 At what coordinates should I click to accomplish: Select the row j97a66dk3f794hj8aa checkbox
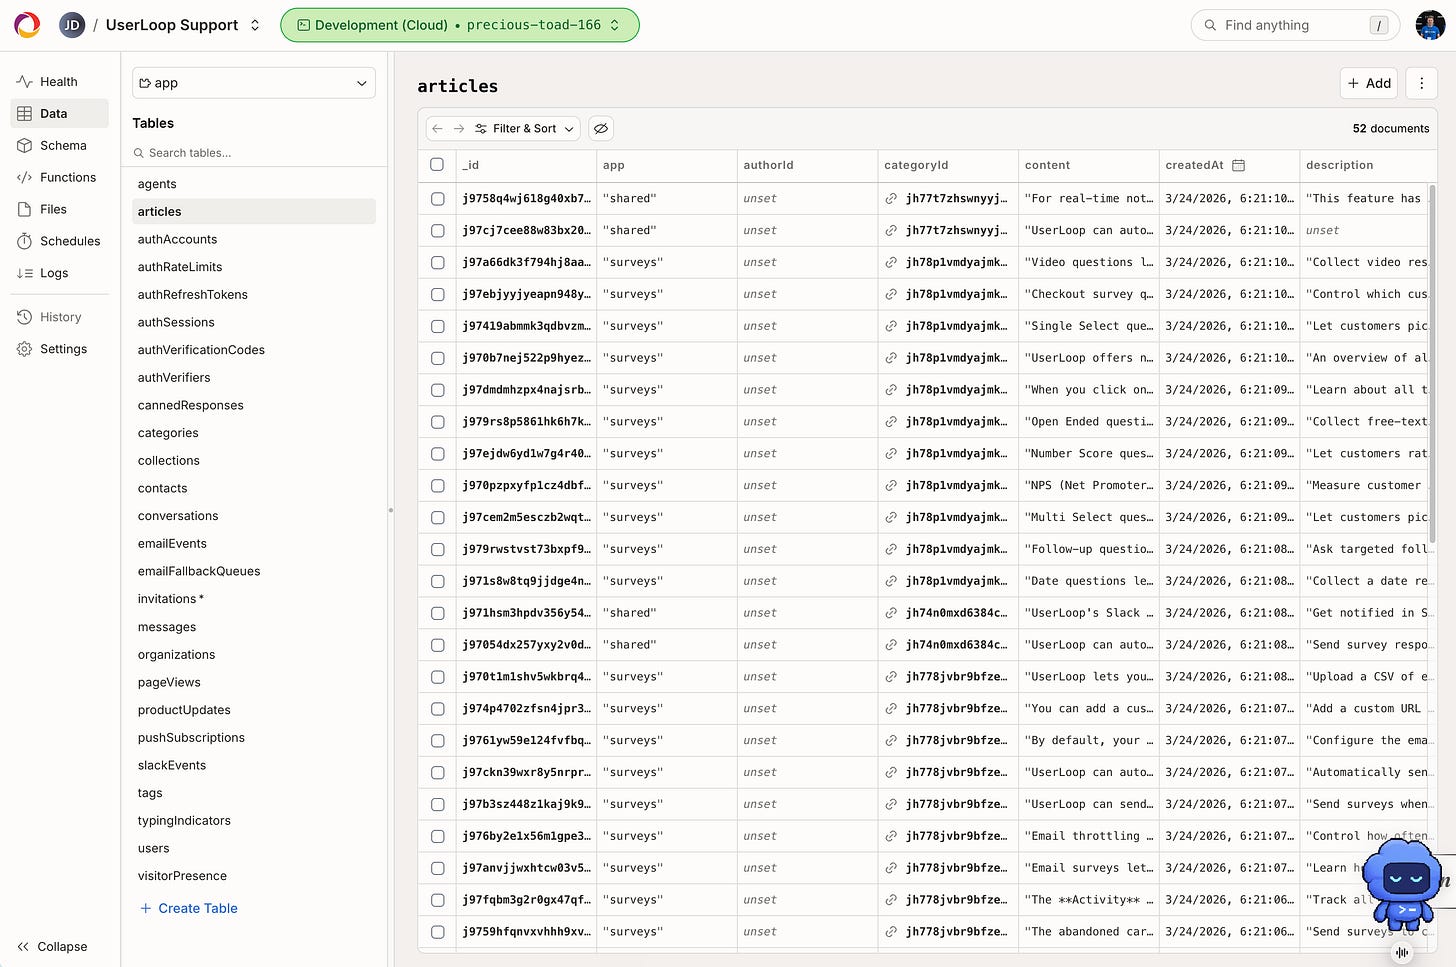click(x=437, y=263)
